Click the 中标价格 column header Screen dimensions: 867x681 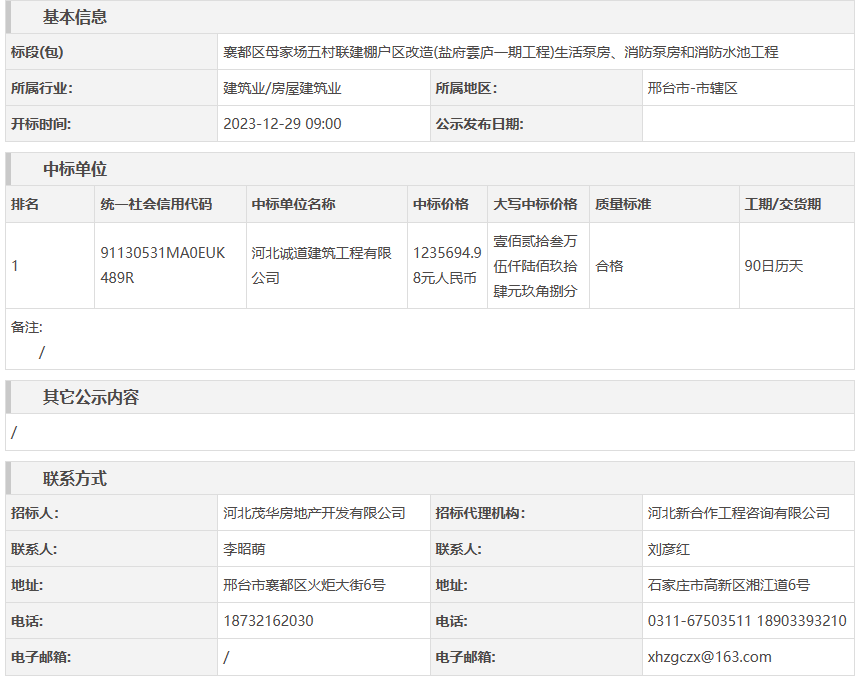tap(441, 204)
